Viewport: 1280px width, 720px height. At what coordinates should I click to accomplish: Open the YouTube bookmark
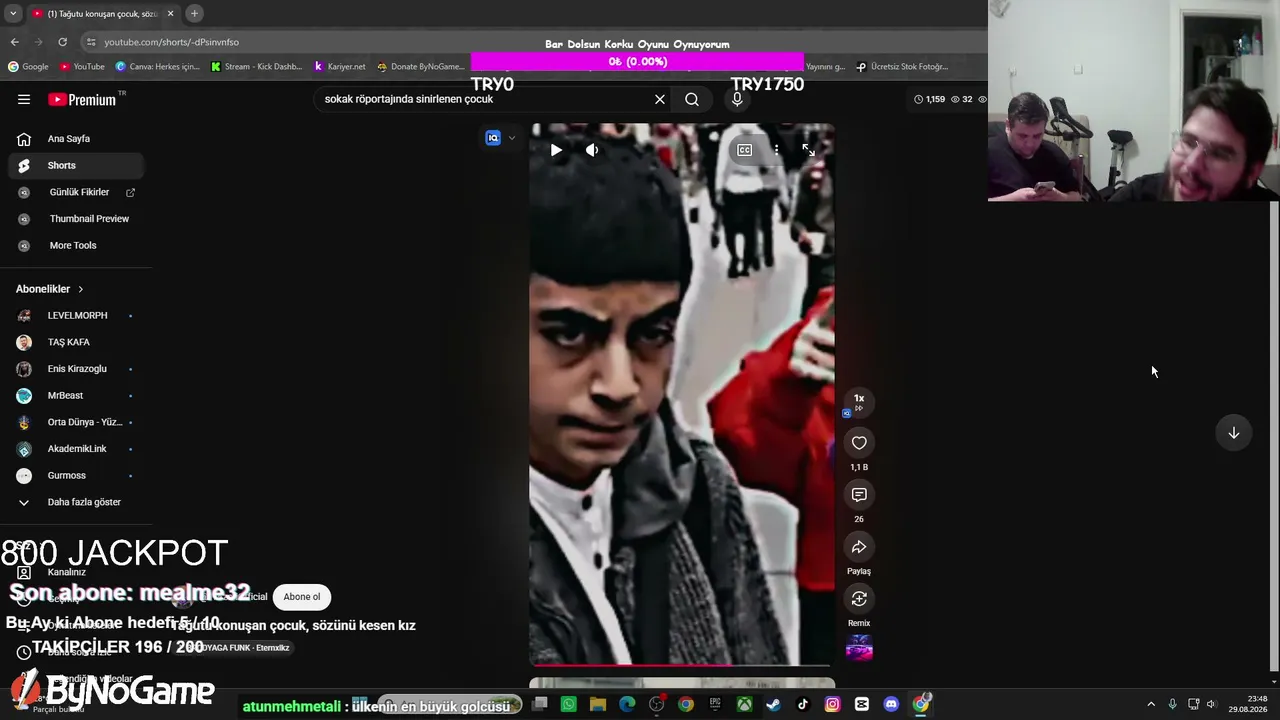[82, 67]
